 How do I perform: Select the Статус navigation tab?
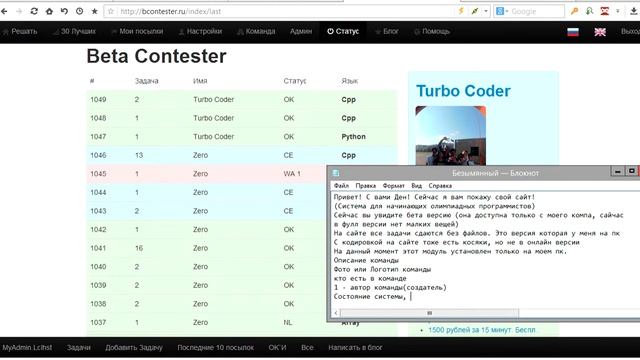click(343, 31)
